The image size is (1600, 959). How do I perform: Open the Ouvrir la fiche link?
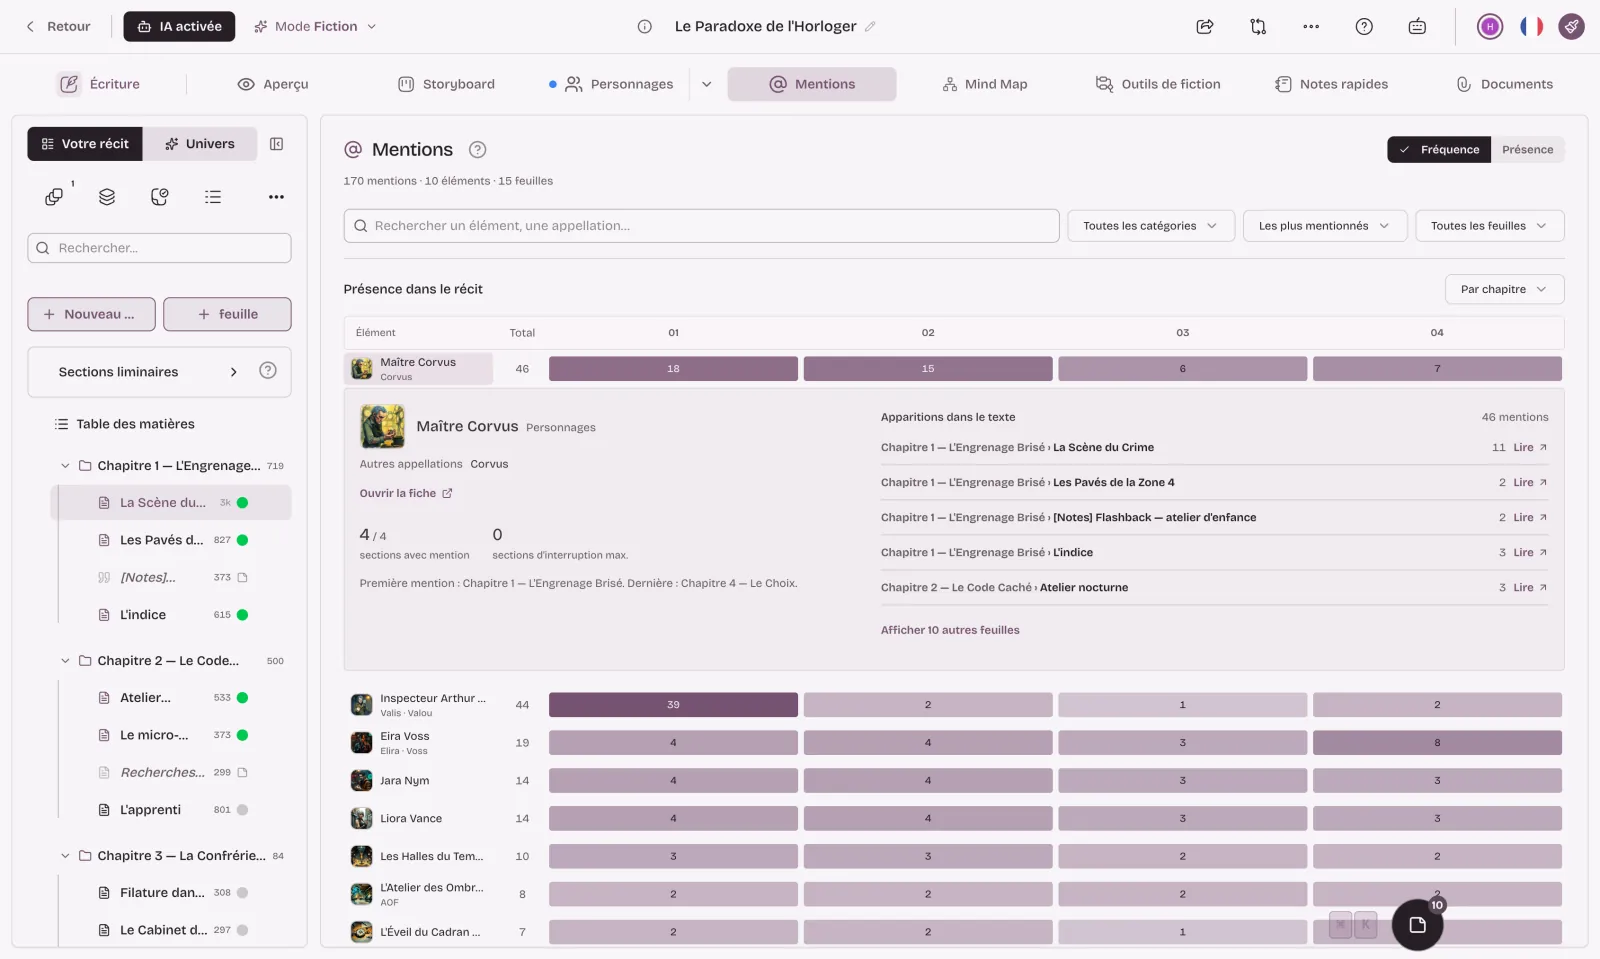coord(406,493)
